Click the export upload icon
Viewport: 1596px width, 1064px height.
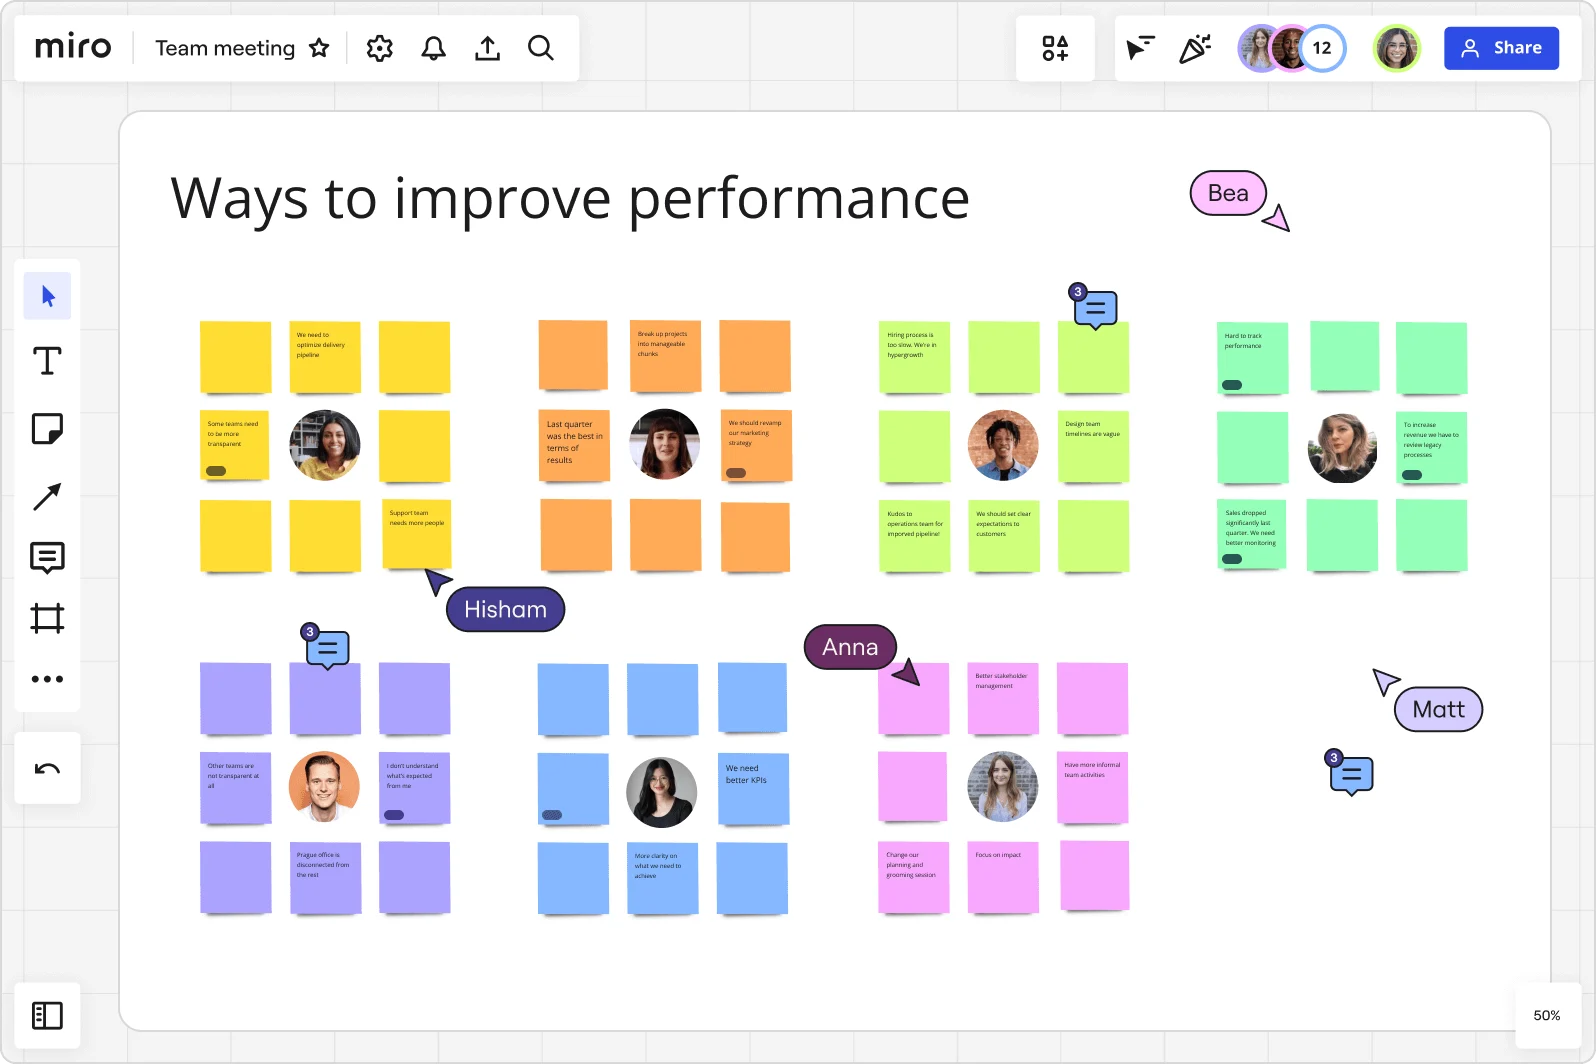pyautogui.click(x=487, y=48)
